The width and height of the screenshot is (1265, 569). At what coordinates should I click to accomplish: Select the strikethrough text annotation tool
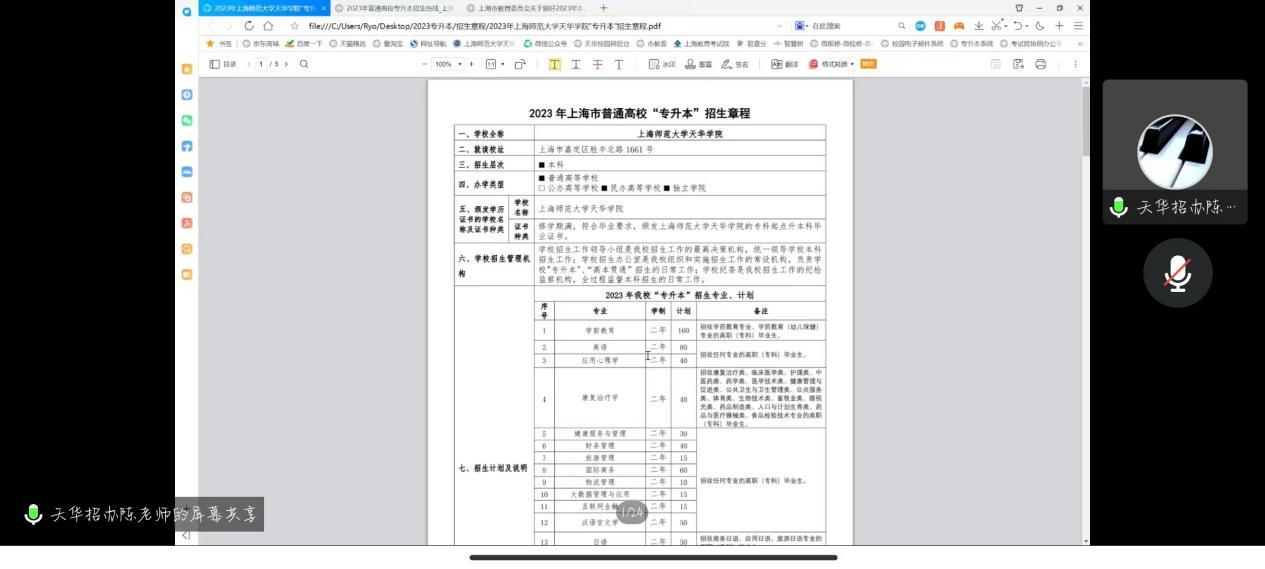[597, 64]
